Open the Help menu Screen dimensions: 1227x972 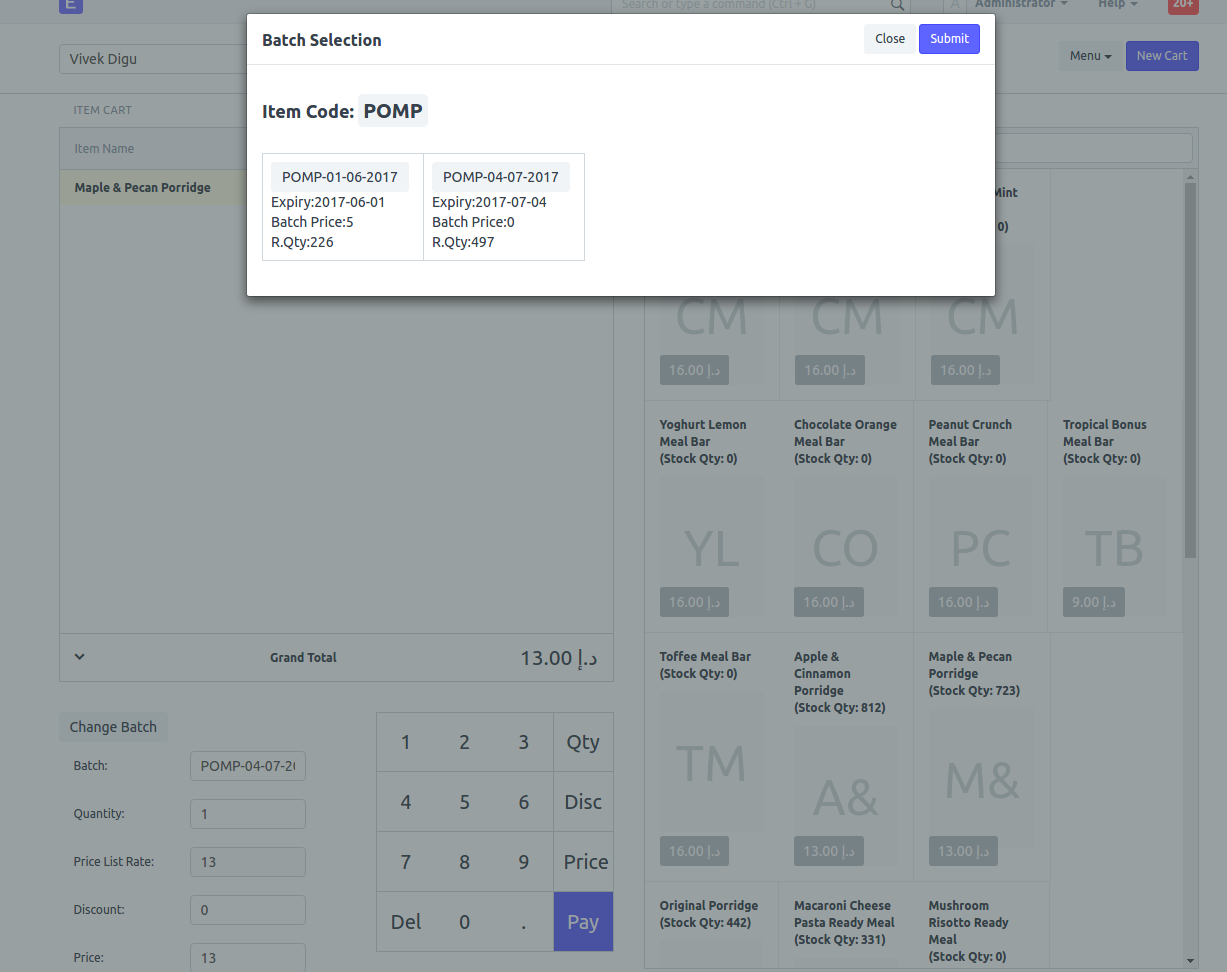pos(1117,5)
